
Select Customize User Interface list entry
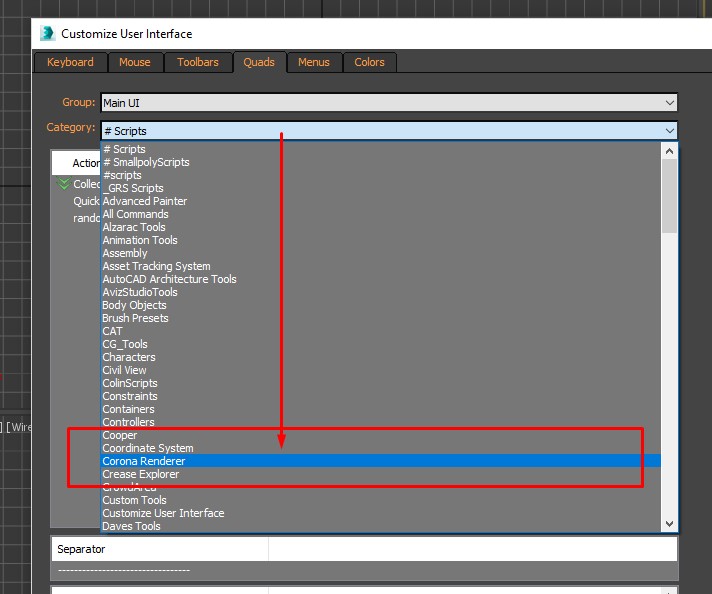point(163,513)
